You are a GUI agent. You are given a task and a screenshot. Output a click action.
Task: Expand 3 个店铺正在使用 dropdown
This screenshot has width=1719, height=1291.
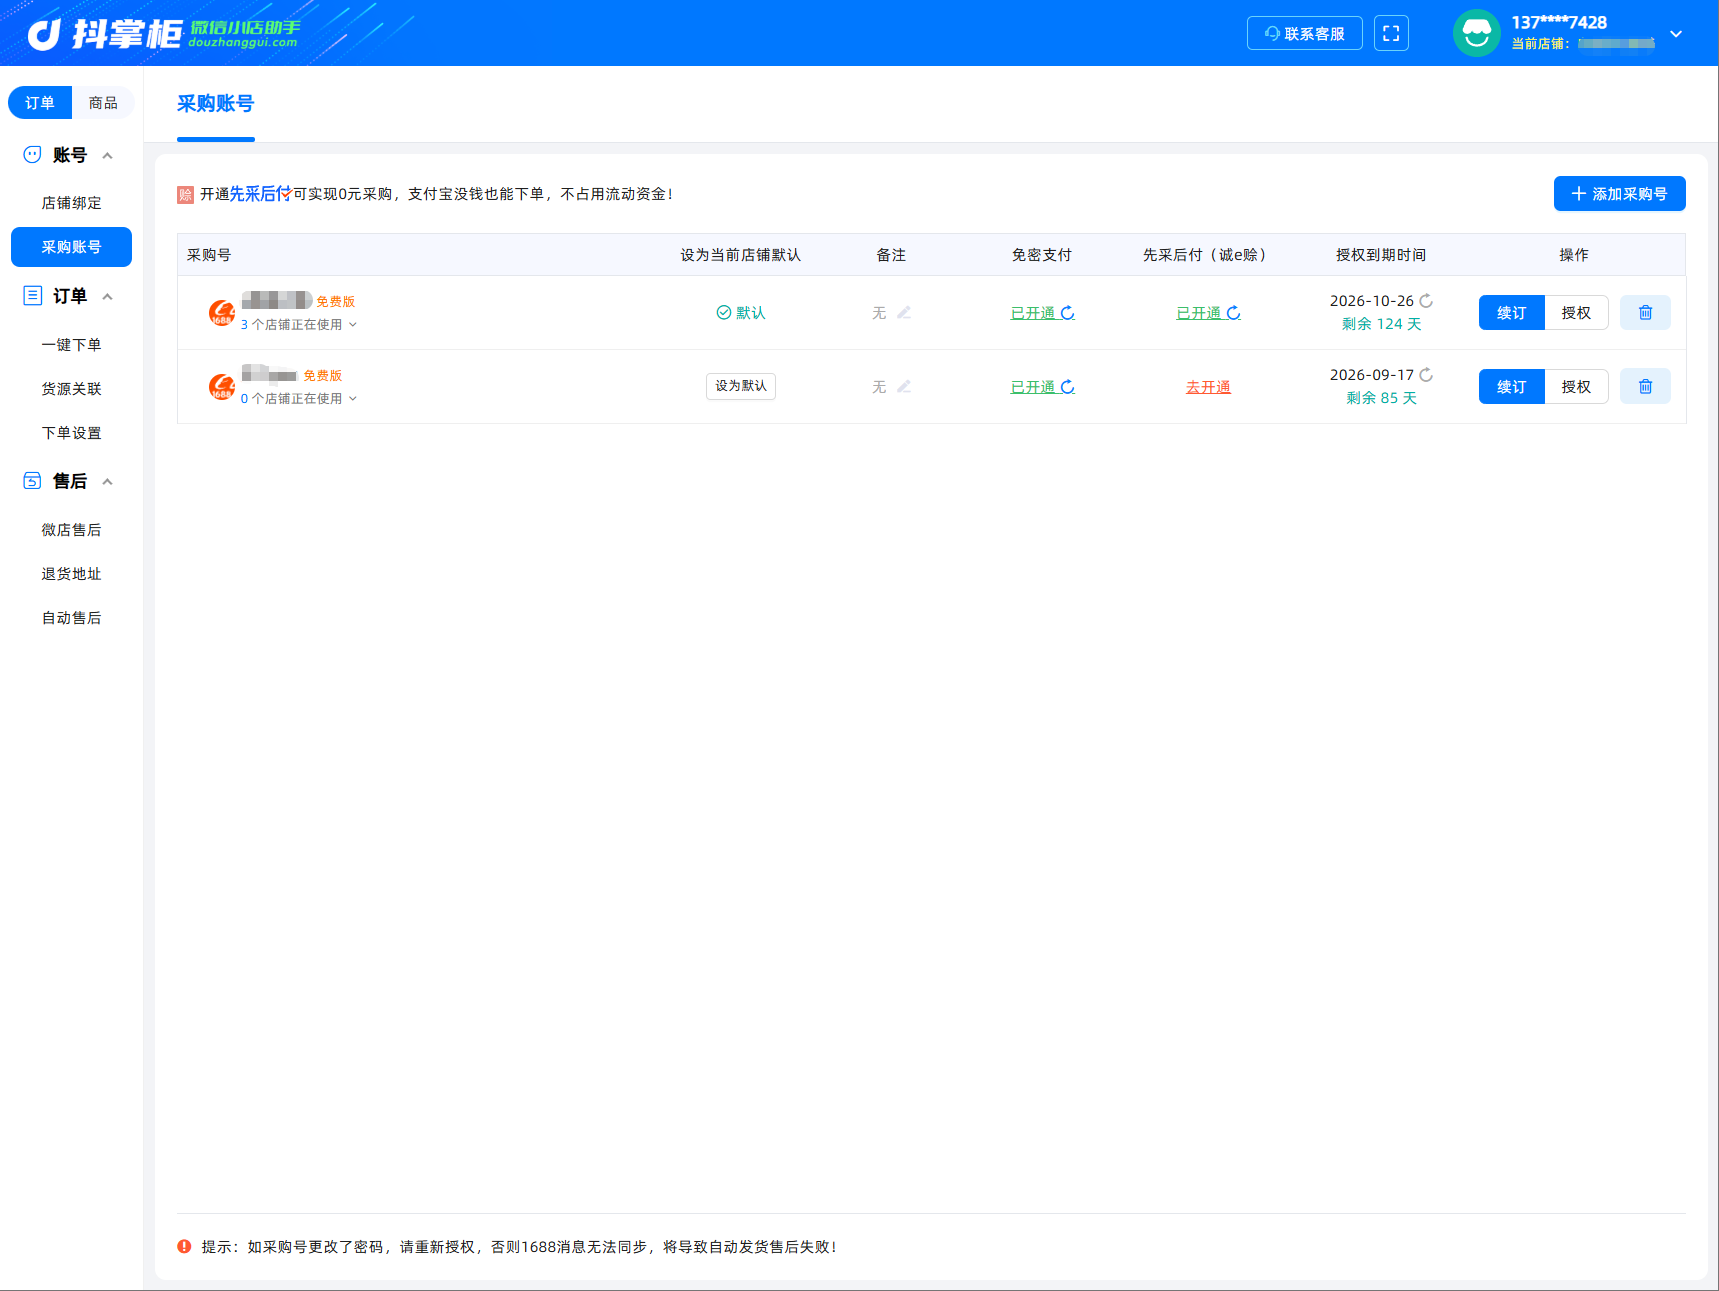tap(298, 324)
